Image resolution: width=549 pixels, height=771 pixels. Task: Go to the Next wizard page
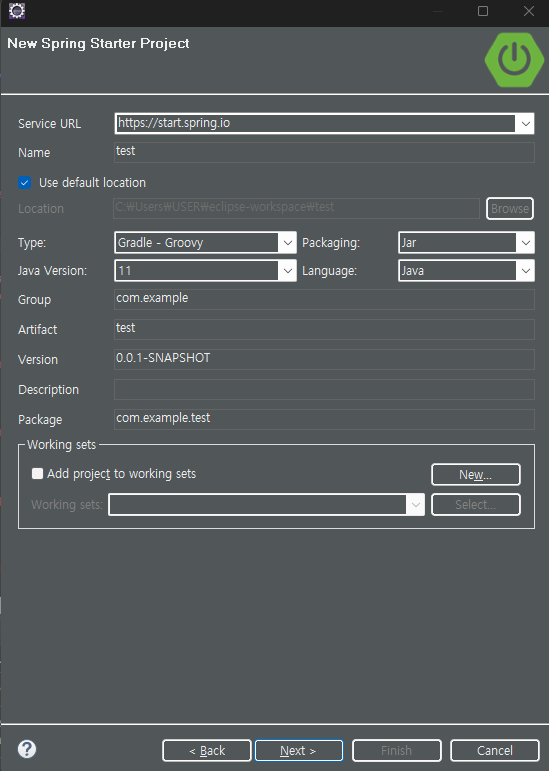(x=299, y=750)
